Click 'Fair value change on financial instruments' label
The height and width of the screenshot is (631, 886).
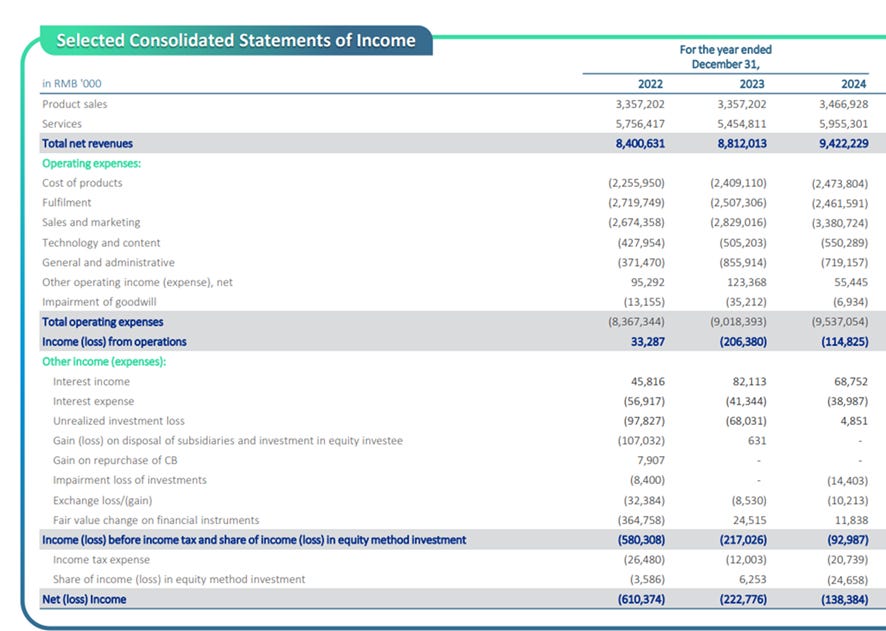[x=156, y=520]
